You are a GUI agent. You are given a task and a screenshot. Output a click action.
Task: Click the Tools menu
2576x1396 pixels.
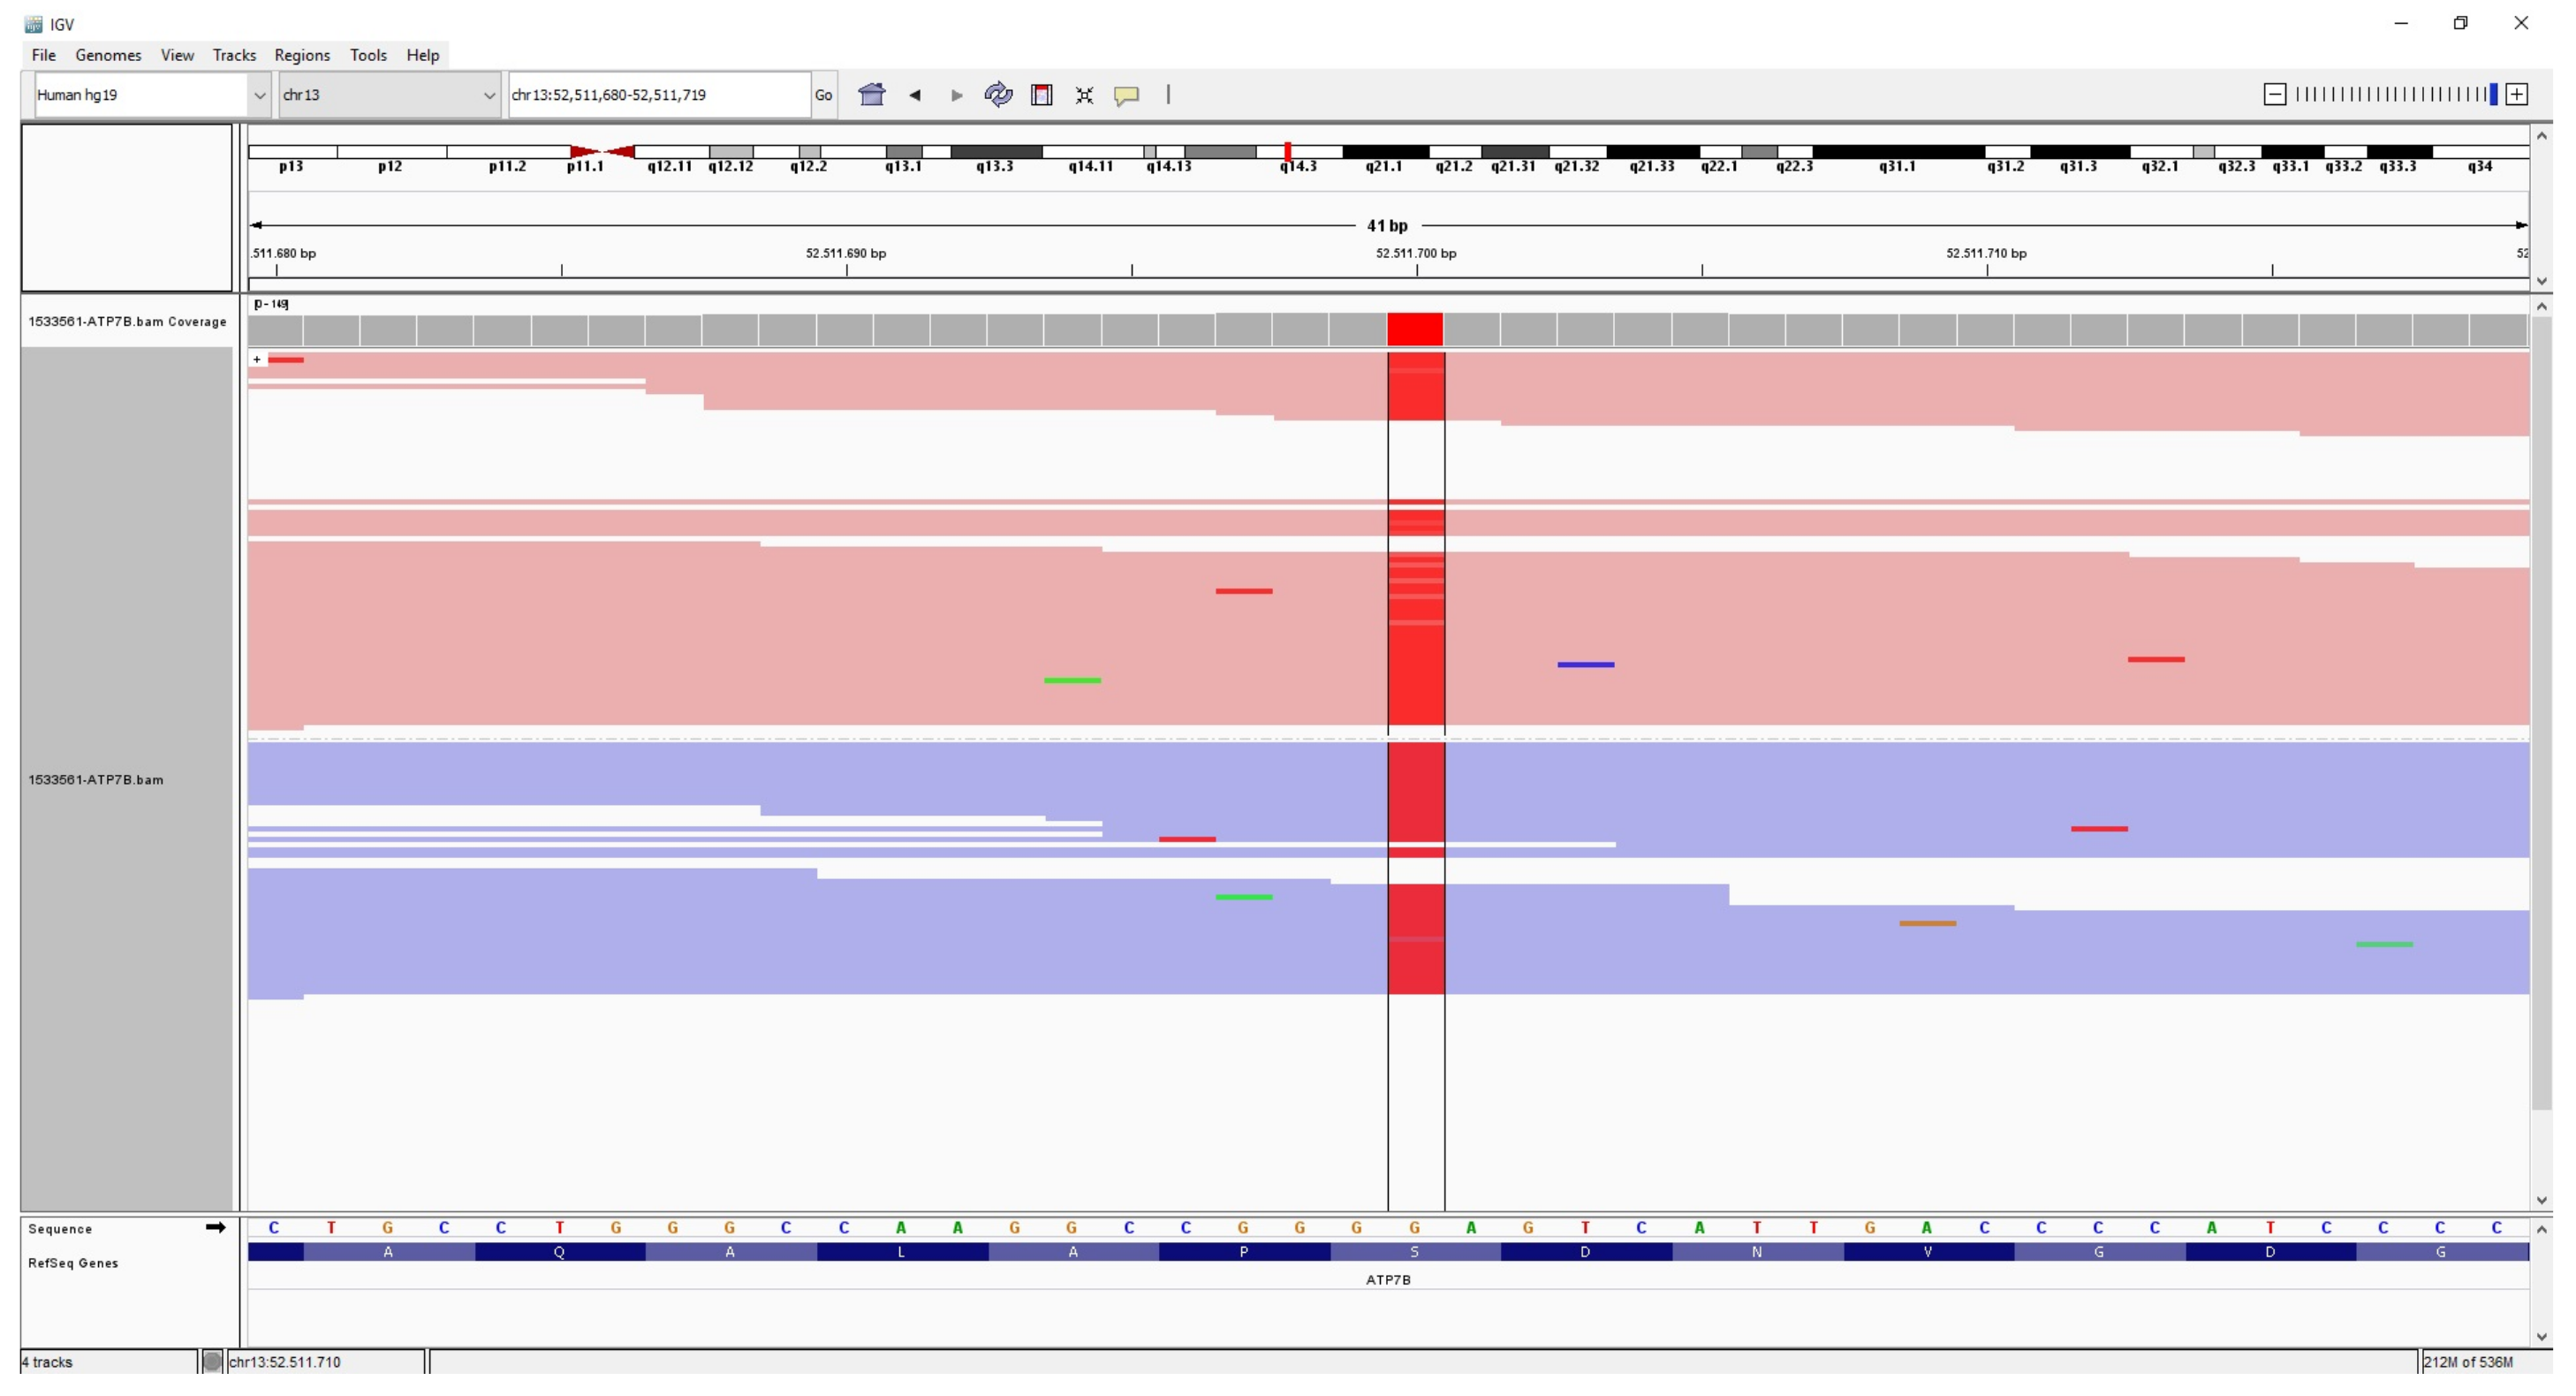click(x=368, y=55)
